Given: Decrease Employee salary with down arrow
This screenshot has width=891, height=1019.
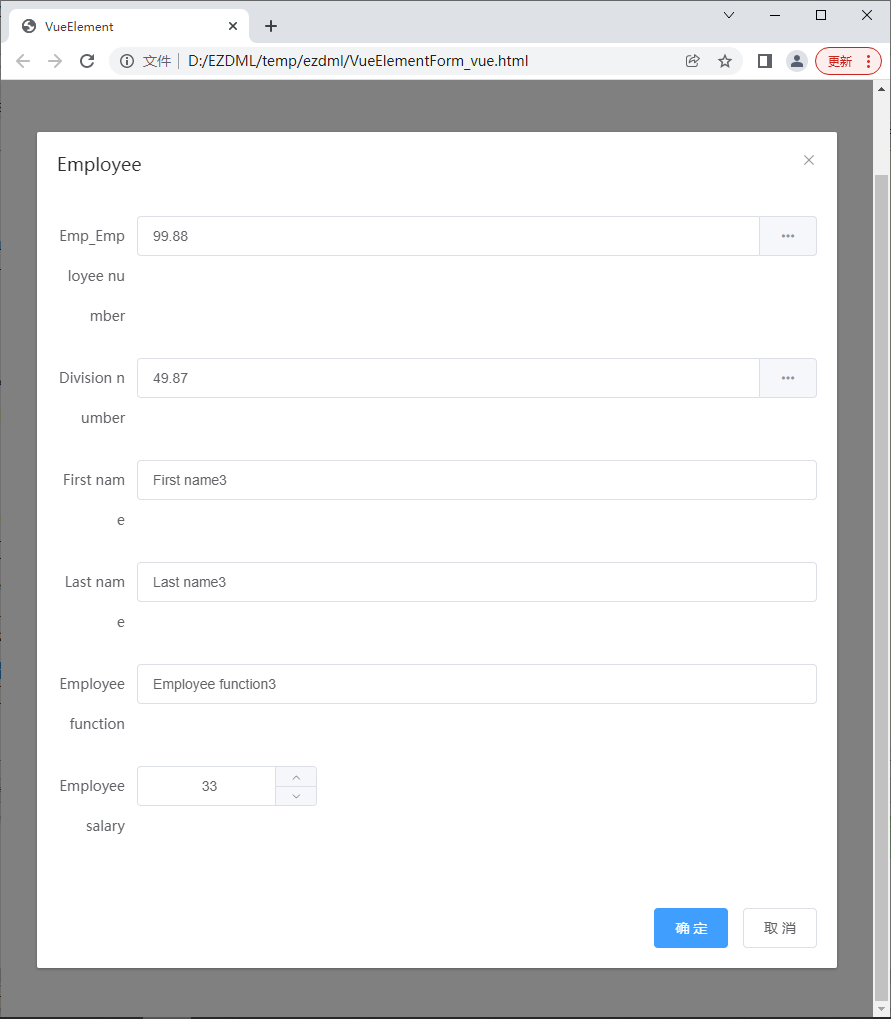Looking at the screenshot, I should (x=296, y=796).
